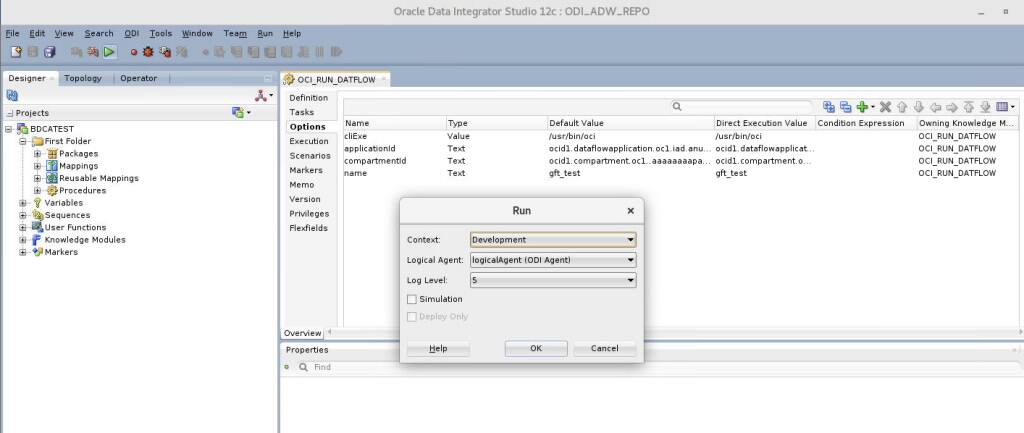
Task: Expand the Knowledge Modules tree node
Action: [23, 240]
